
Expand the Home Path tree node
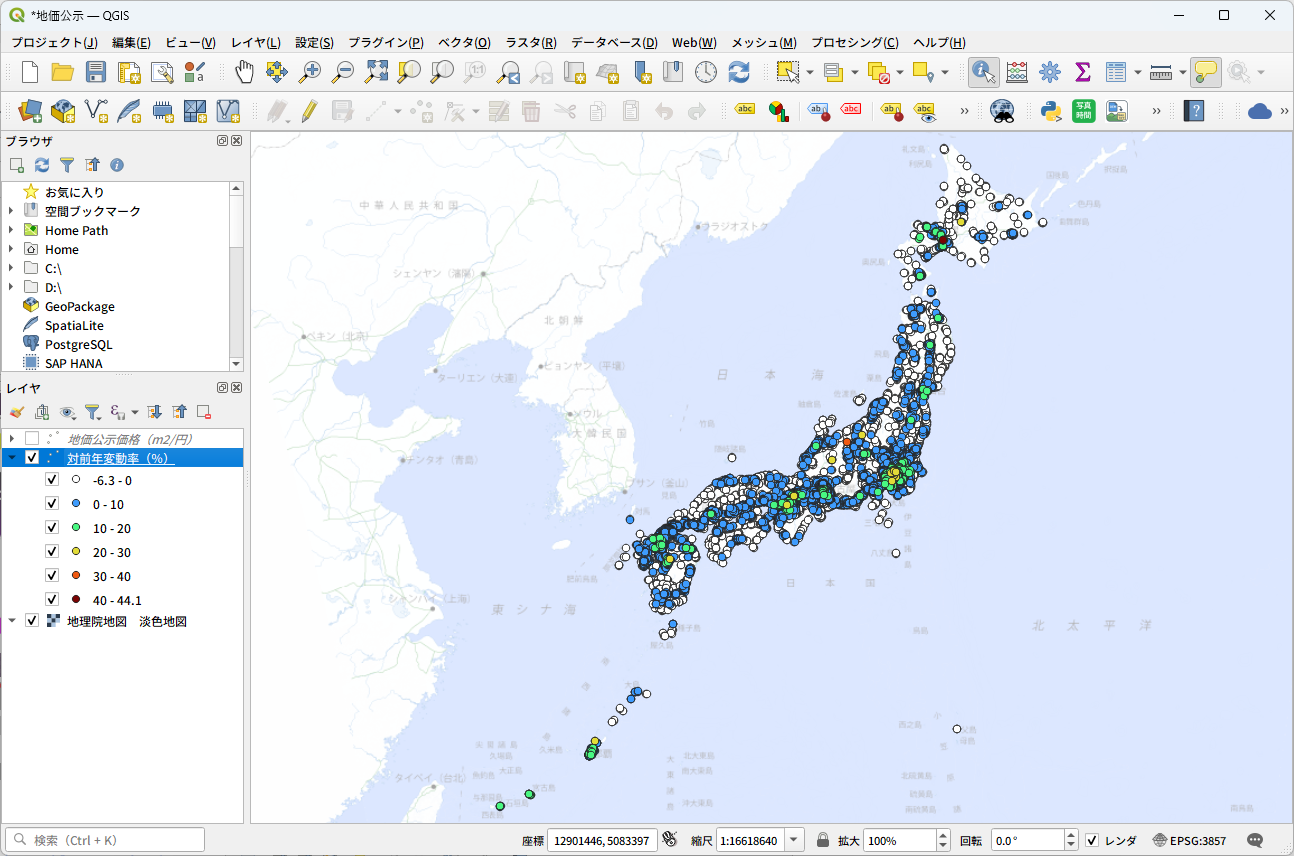pyautogui.click(x=11, y=231)
